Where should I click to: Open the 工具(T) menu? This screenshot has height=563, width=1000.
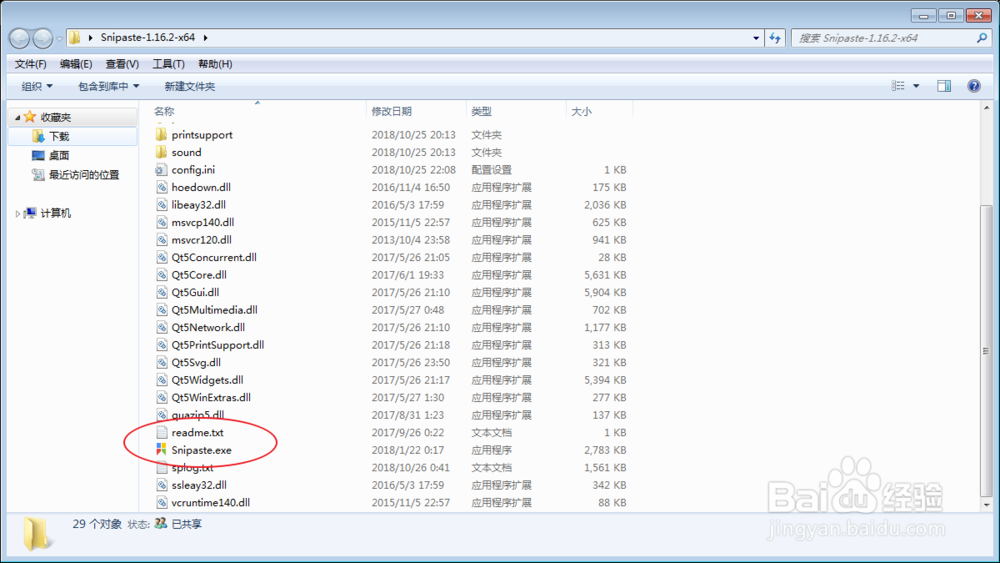coord(168,64)
